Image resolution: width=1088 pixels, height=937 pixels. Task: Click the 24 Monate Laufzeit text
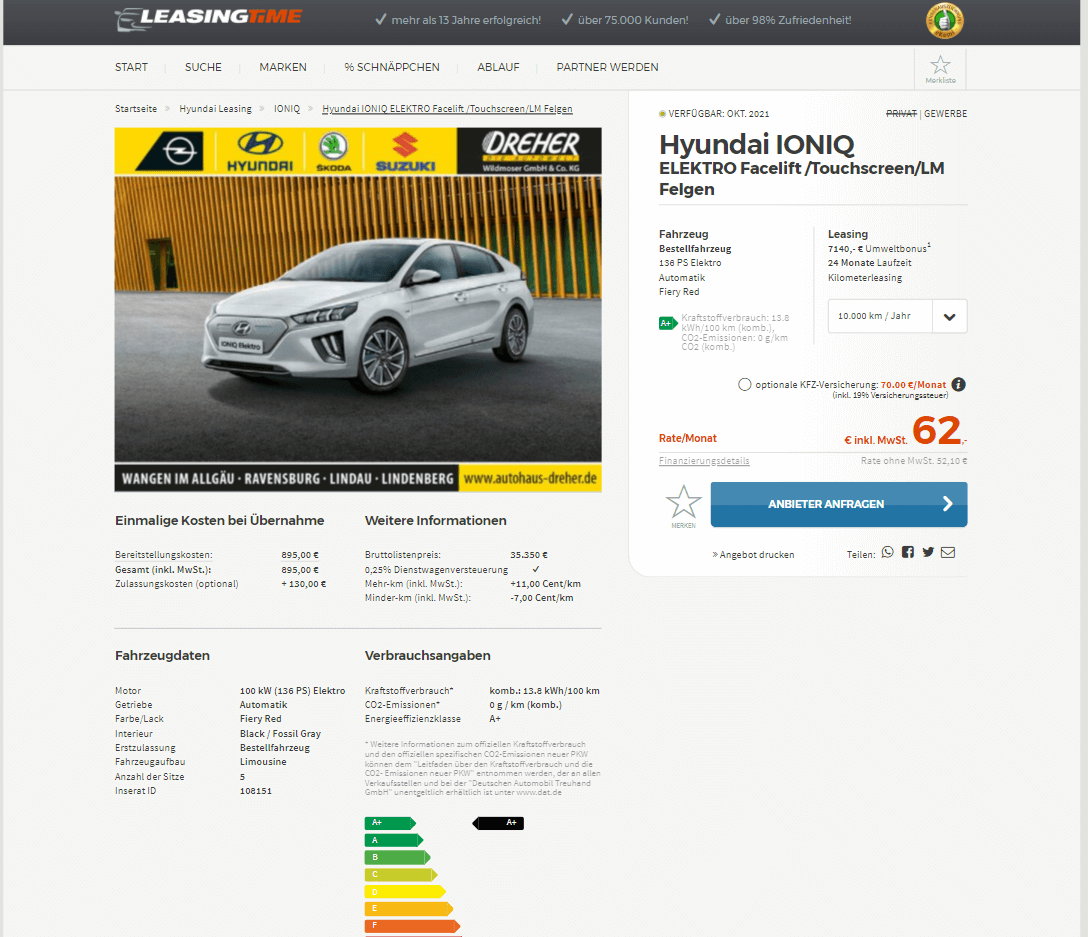point(869,263)
